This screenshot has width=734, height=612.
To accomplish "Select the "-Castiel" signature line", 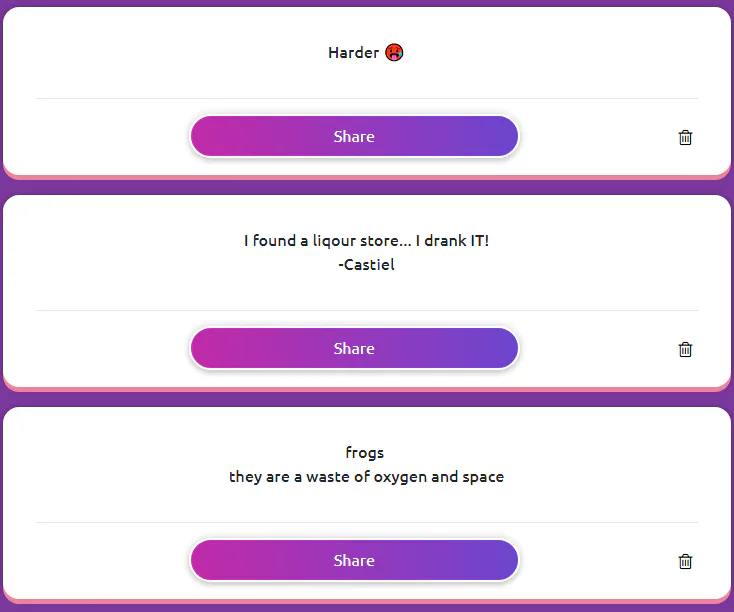I will pos(366,265).
